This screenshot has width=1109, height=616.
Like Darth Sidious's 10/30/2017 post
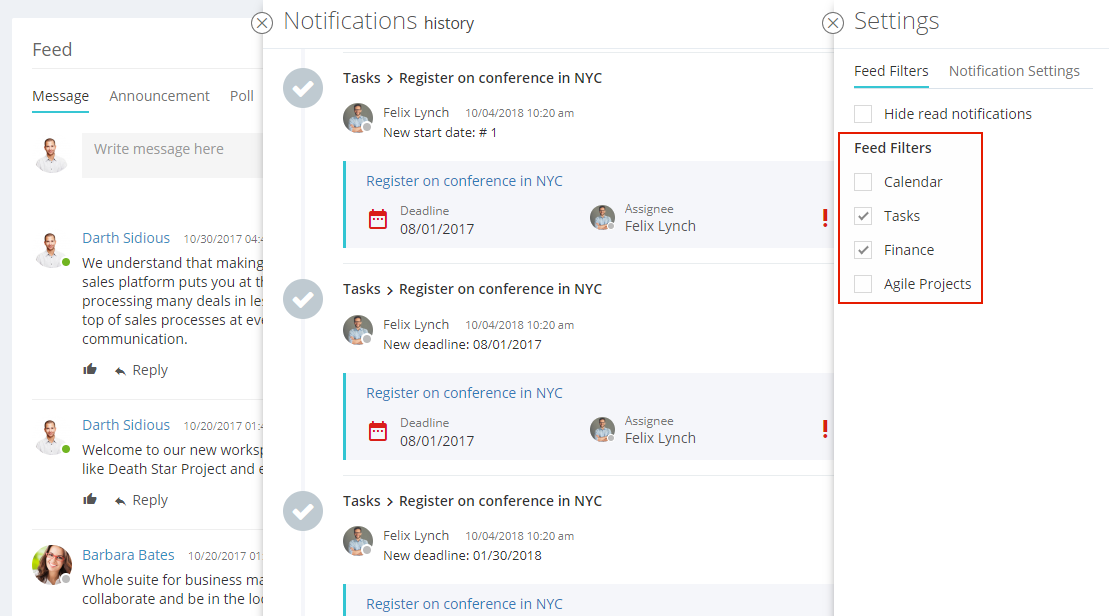[x=90, y=369]
